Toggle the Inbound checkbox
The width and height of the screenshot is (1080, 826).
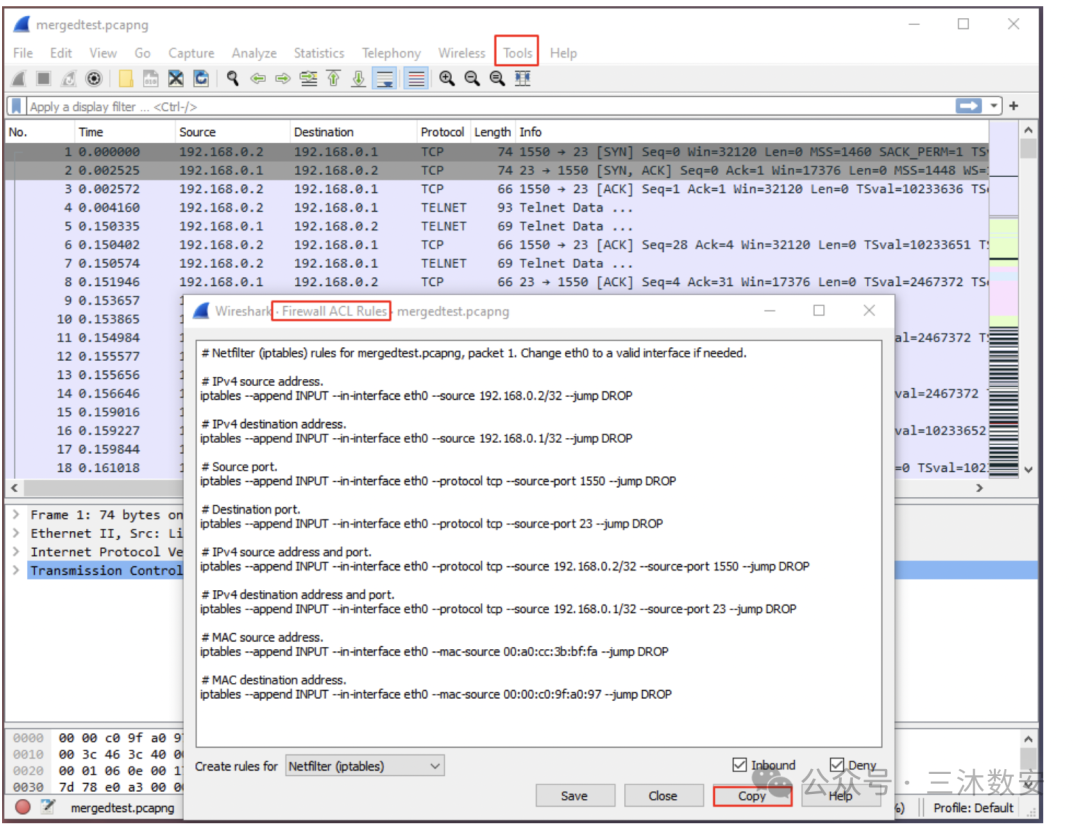click(x=739, y=765)
